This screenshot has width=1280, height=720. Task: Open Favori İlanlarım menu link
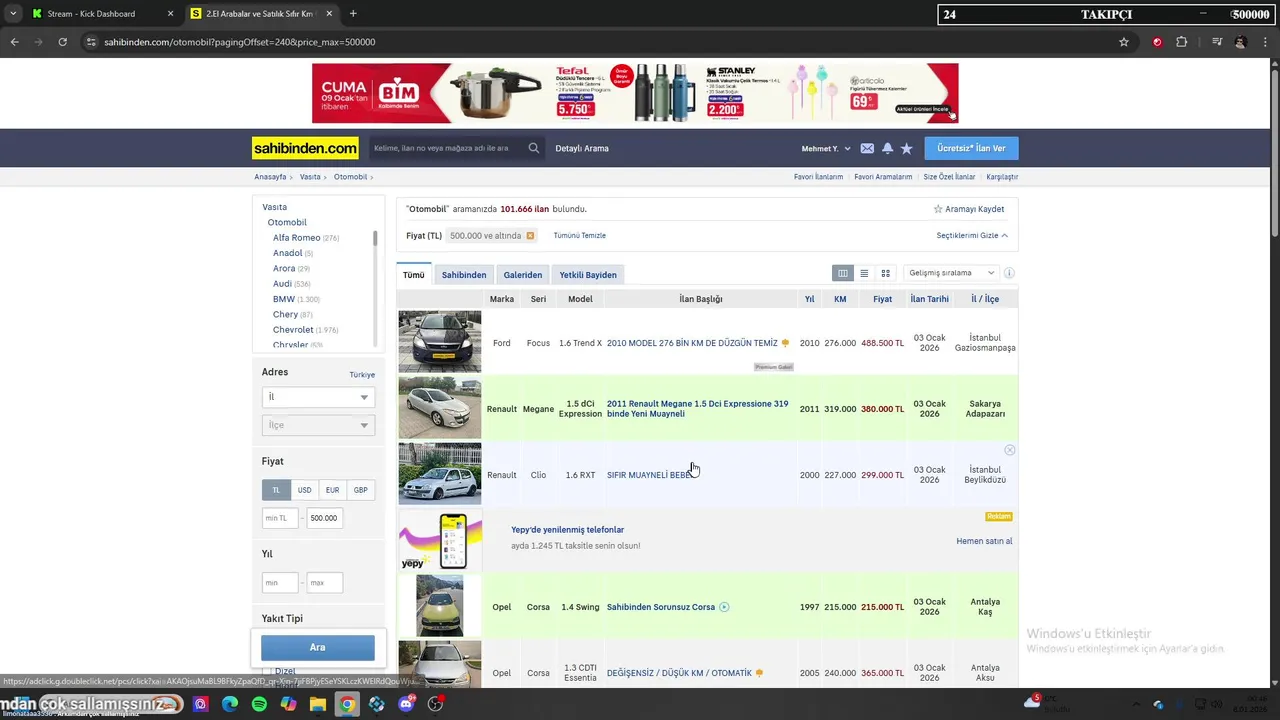(818, 177)
